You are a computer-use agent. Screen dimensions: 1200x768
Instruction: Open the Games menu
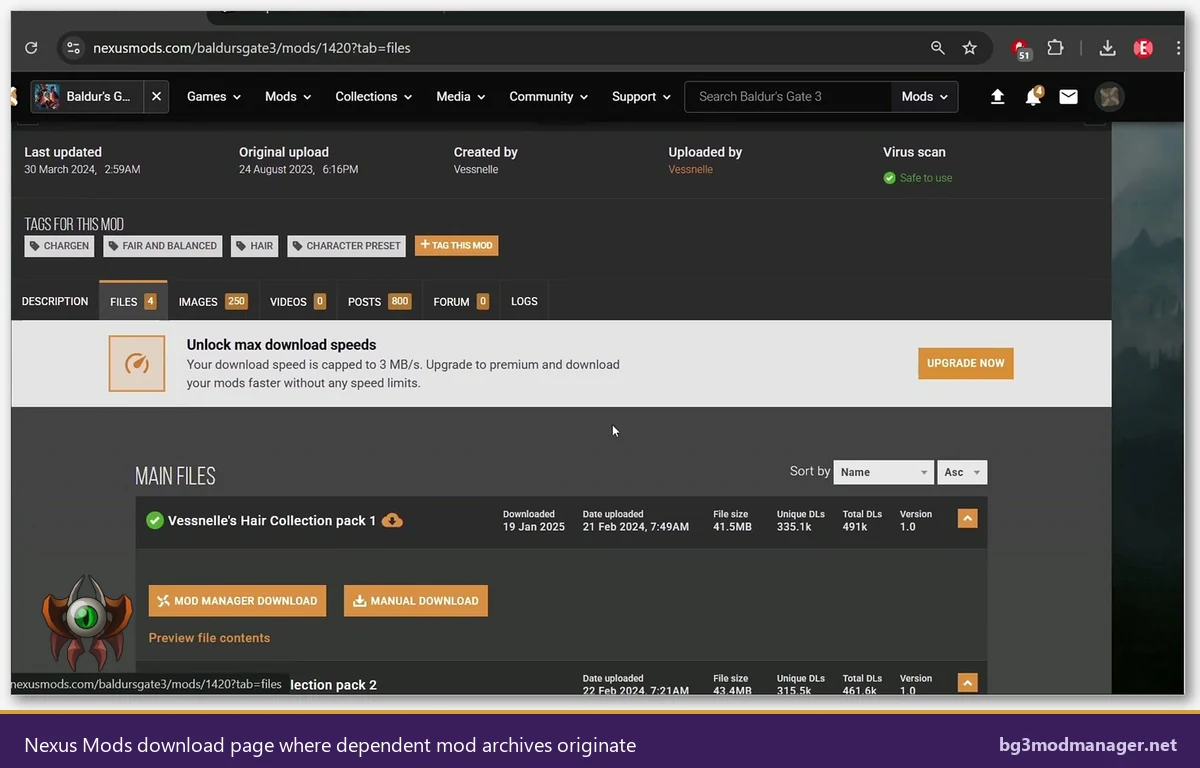[x=214, y=97]
